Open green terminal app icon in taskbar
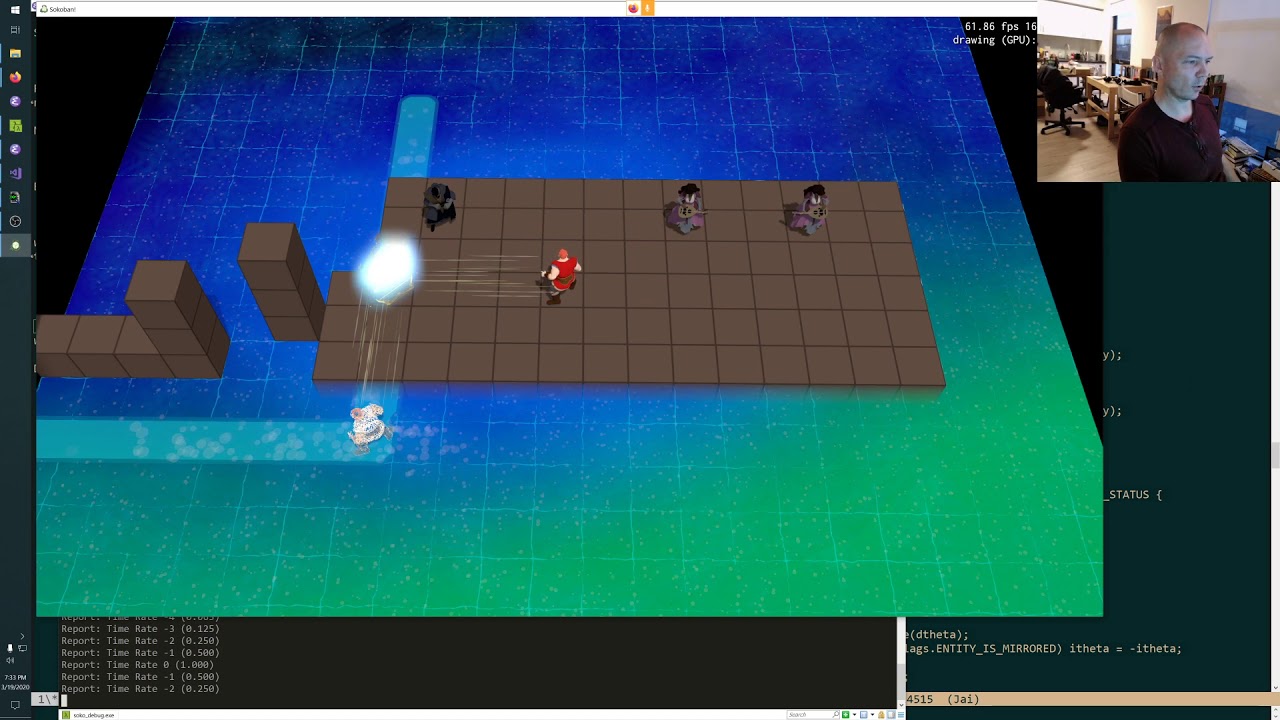1280x720 pixels. pyautogui.click(x=15, y=125)
